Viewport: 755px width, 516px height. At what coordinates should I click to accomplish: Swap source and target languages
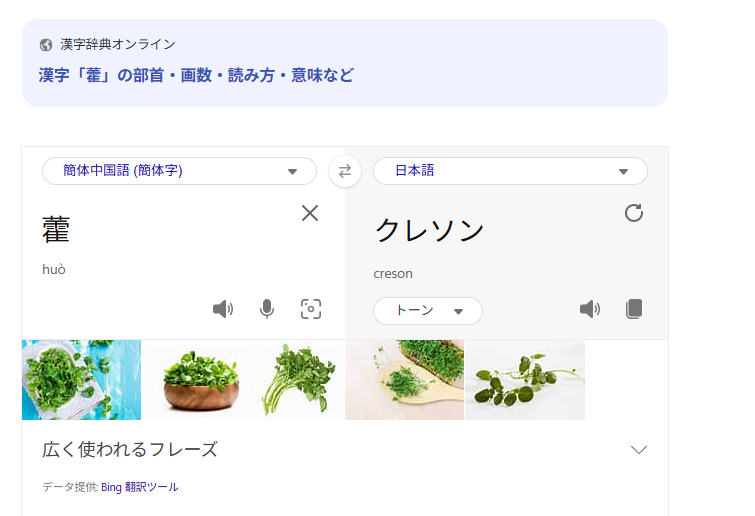pos(344,171)
